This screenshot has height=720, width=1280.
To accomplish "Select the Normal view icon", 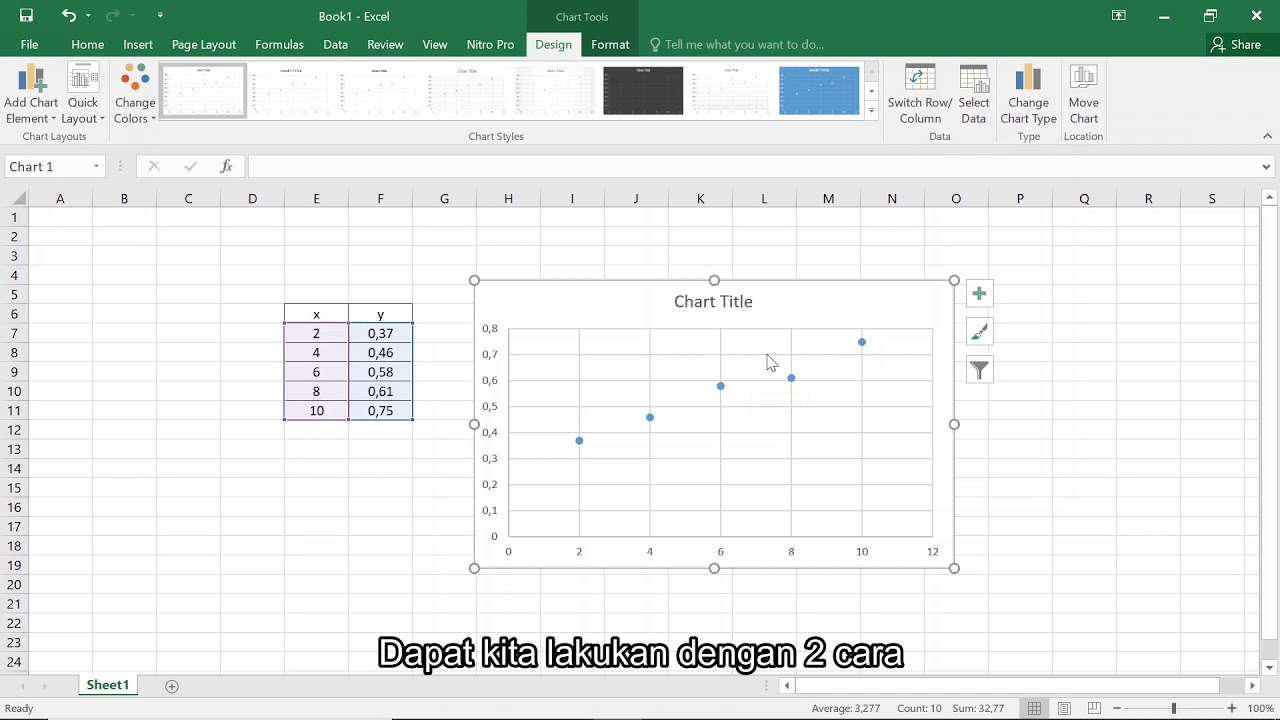I will pos(1034,708).
